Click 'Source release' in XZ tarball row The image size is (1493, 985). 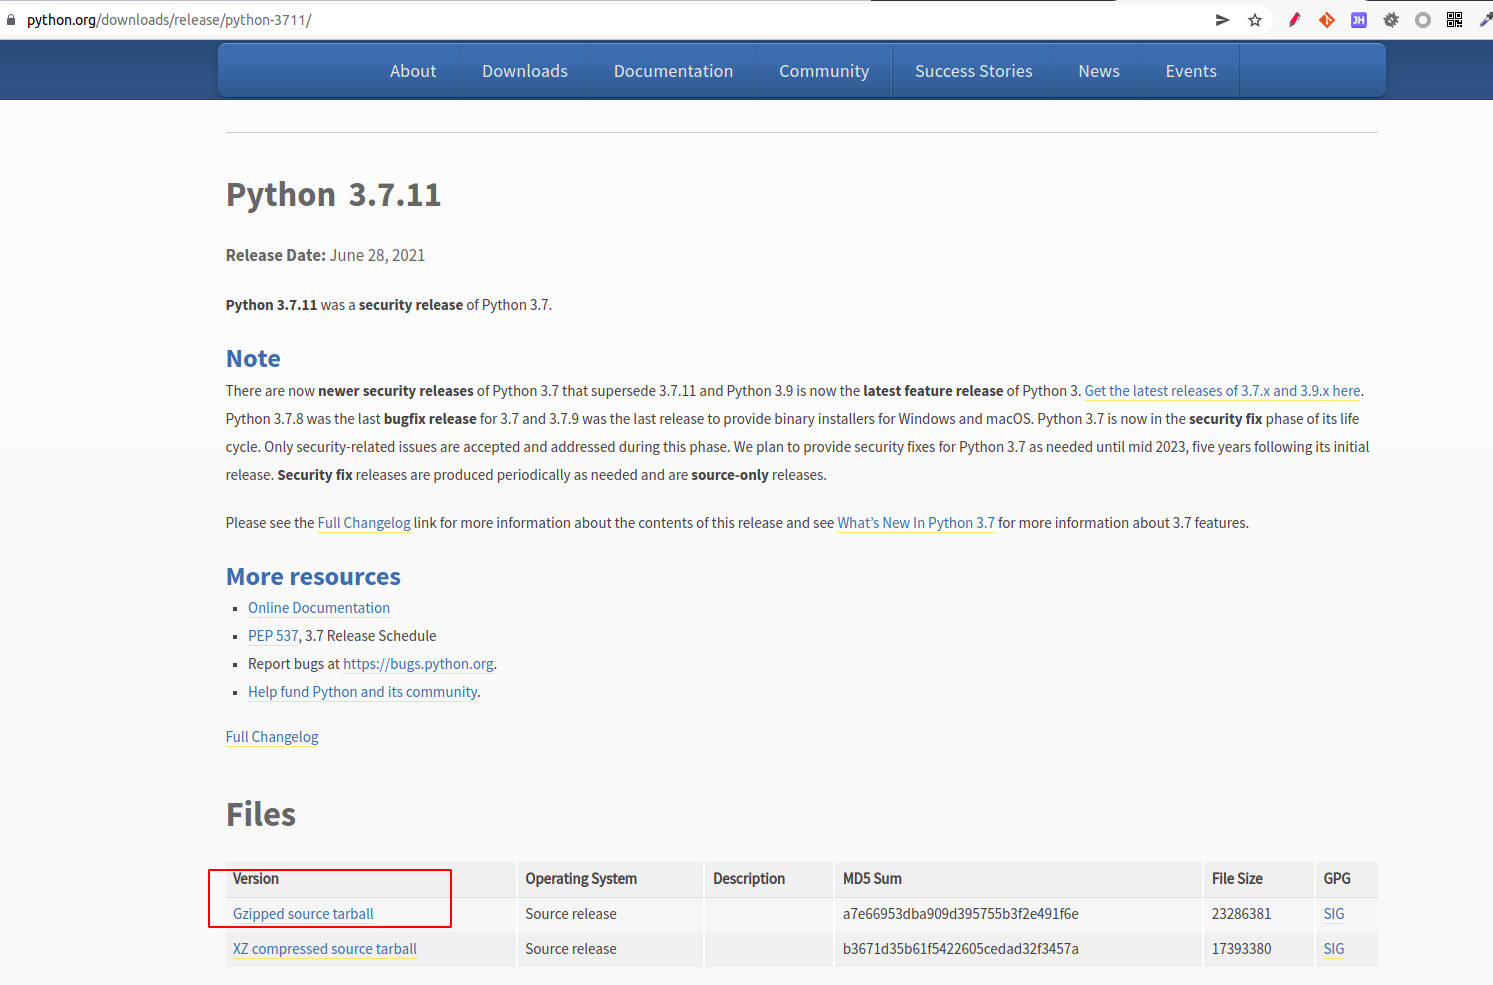point(571,949)
